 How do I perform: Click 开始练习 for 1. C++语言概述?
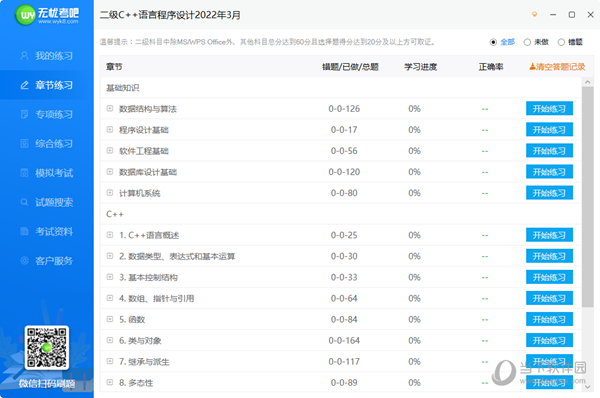click(549, 235)
